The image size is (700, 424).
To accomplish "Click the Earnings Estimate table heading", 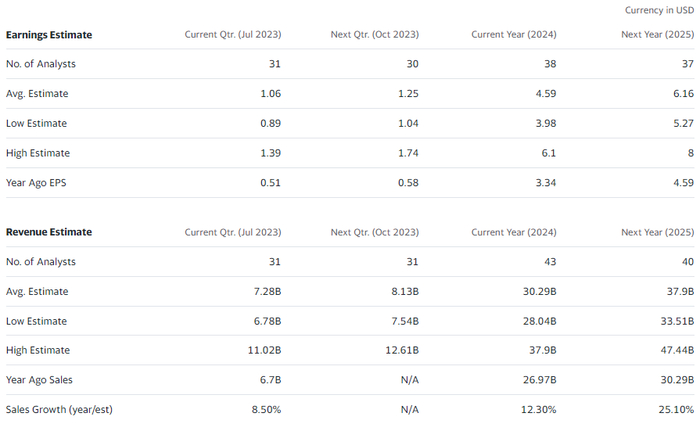I will click(x=49, y=35).
